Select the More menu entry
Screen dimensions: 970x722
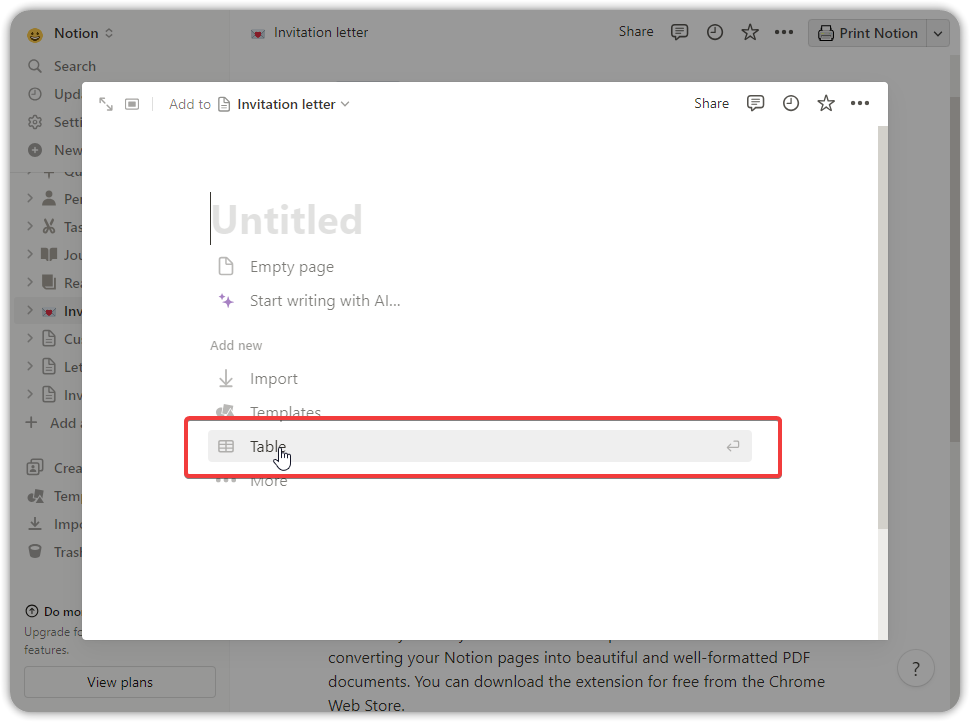click(x=269, y=480)
